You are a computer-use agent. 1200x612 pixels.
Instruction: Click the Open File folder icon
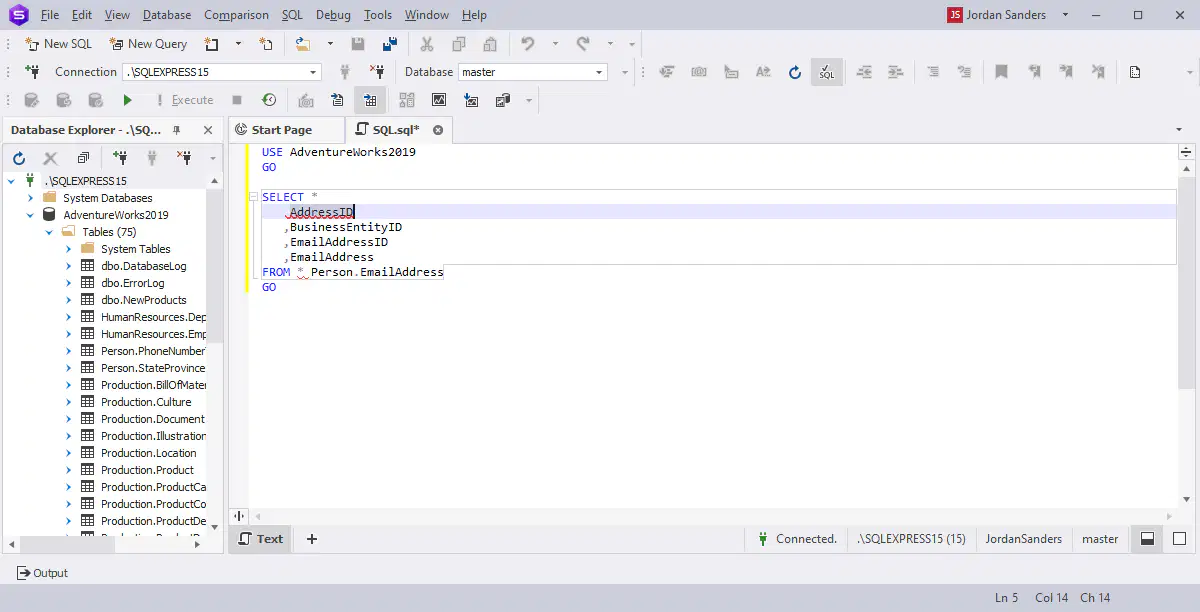[302, 44]
